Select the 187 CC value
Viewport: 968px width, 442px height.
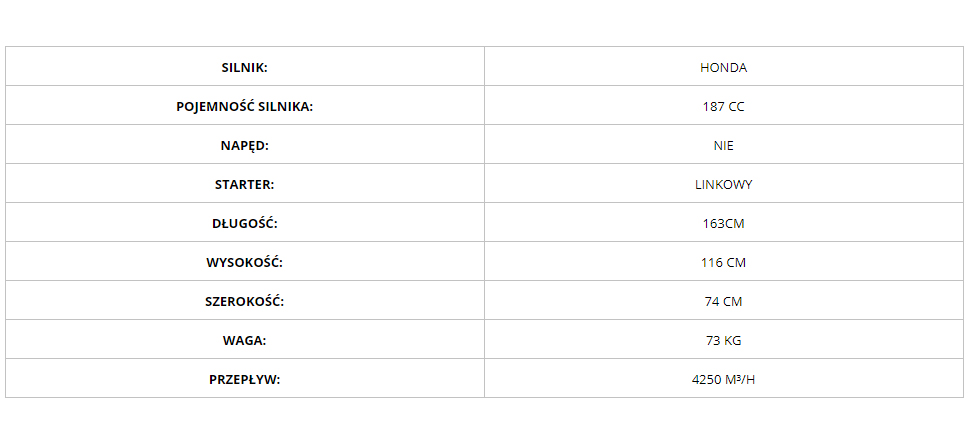pos(724,106)
